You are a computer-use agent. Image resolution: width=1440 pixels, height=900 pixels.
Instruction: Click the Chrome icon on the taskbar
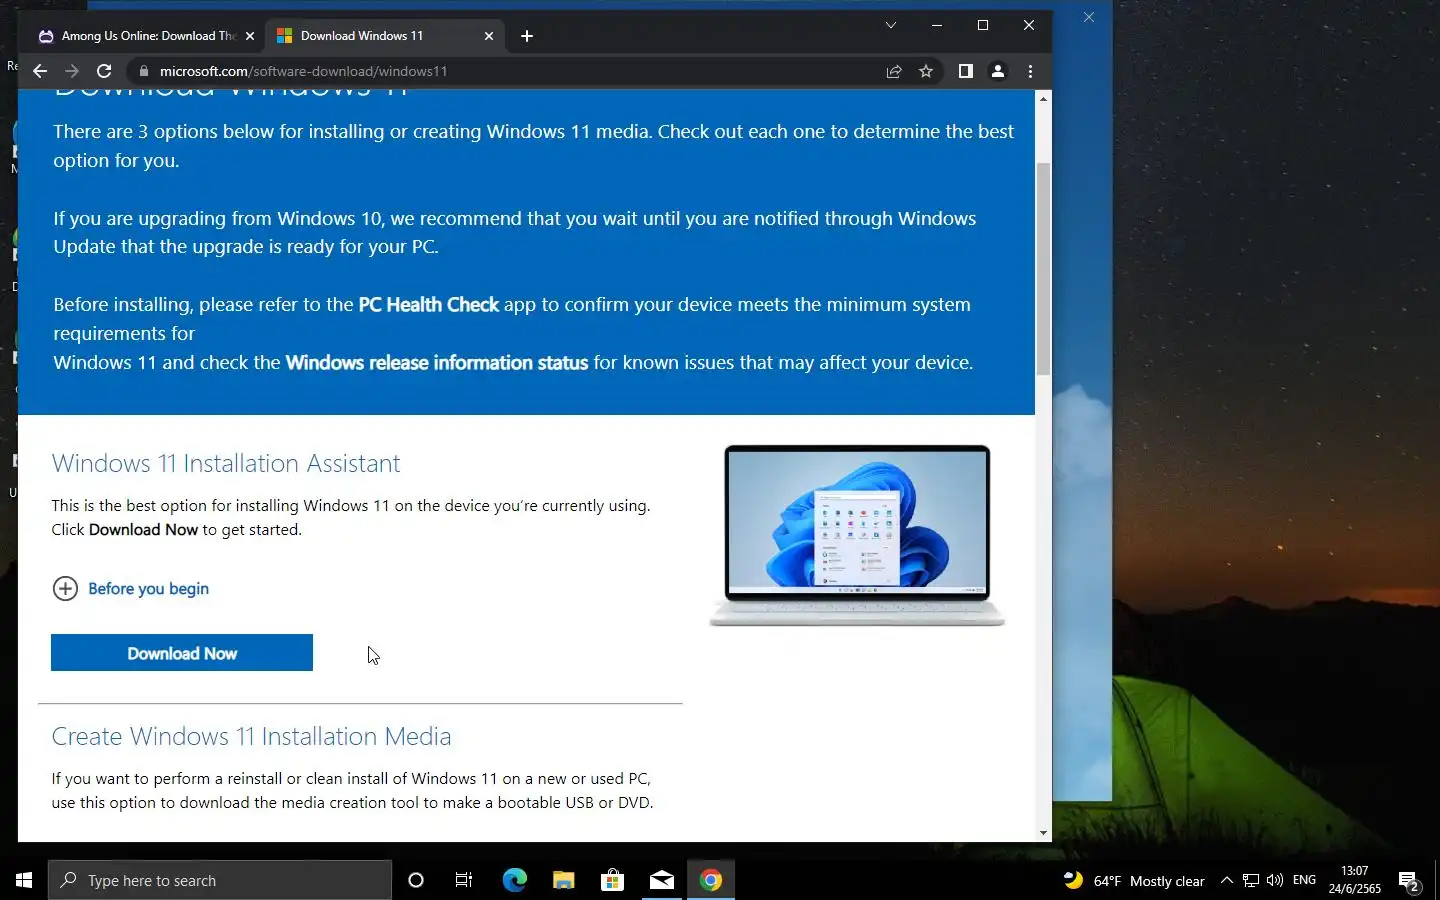point(711,880)
